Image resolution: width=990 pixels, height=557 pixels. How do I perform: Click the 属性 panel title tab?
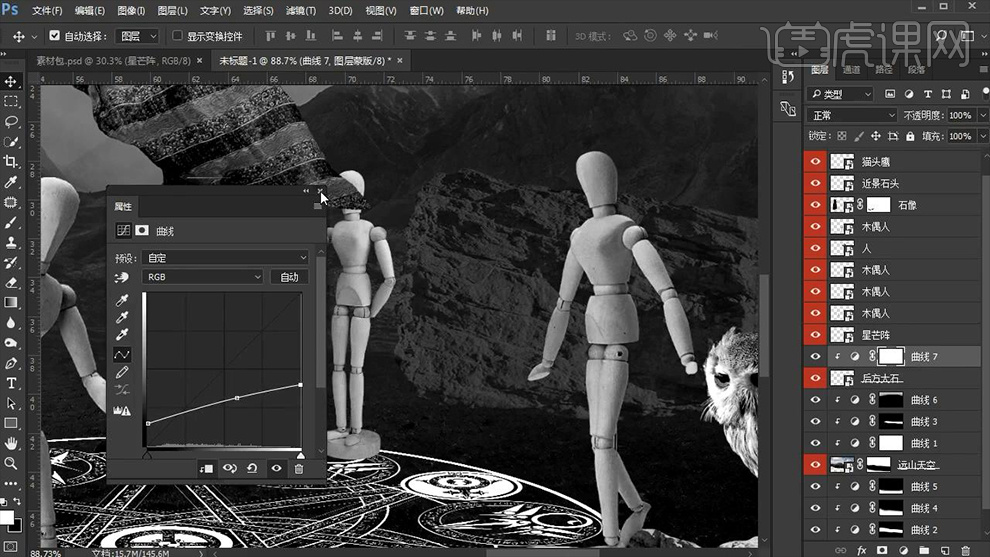[x=122, y=207]
